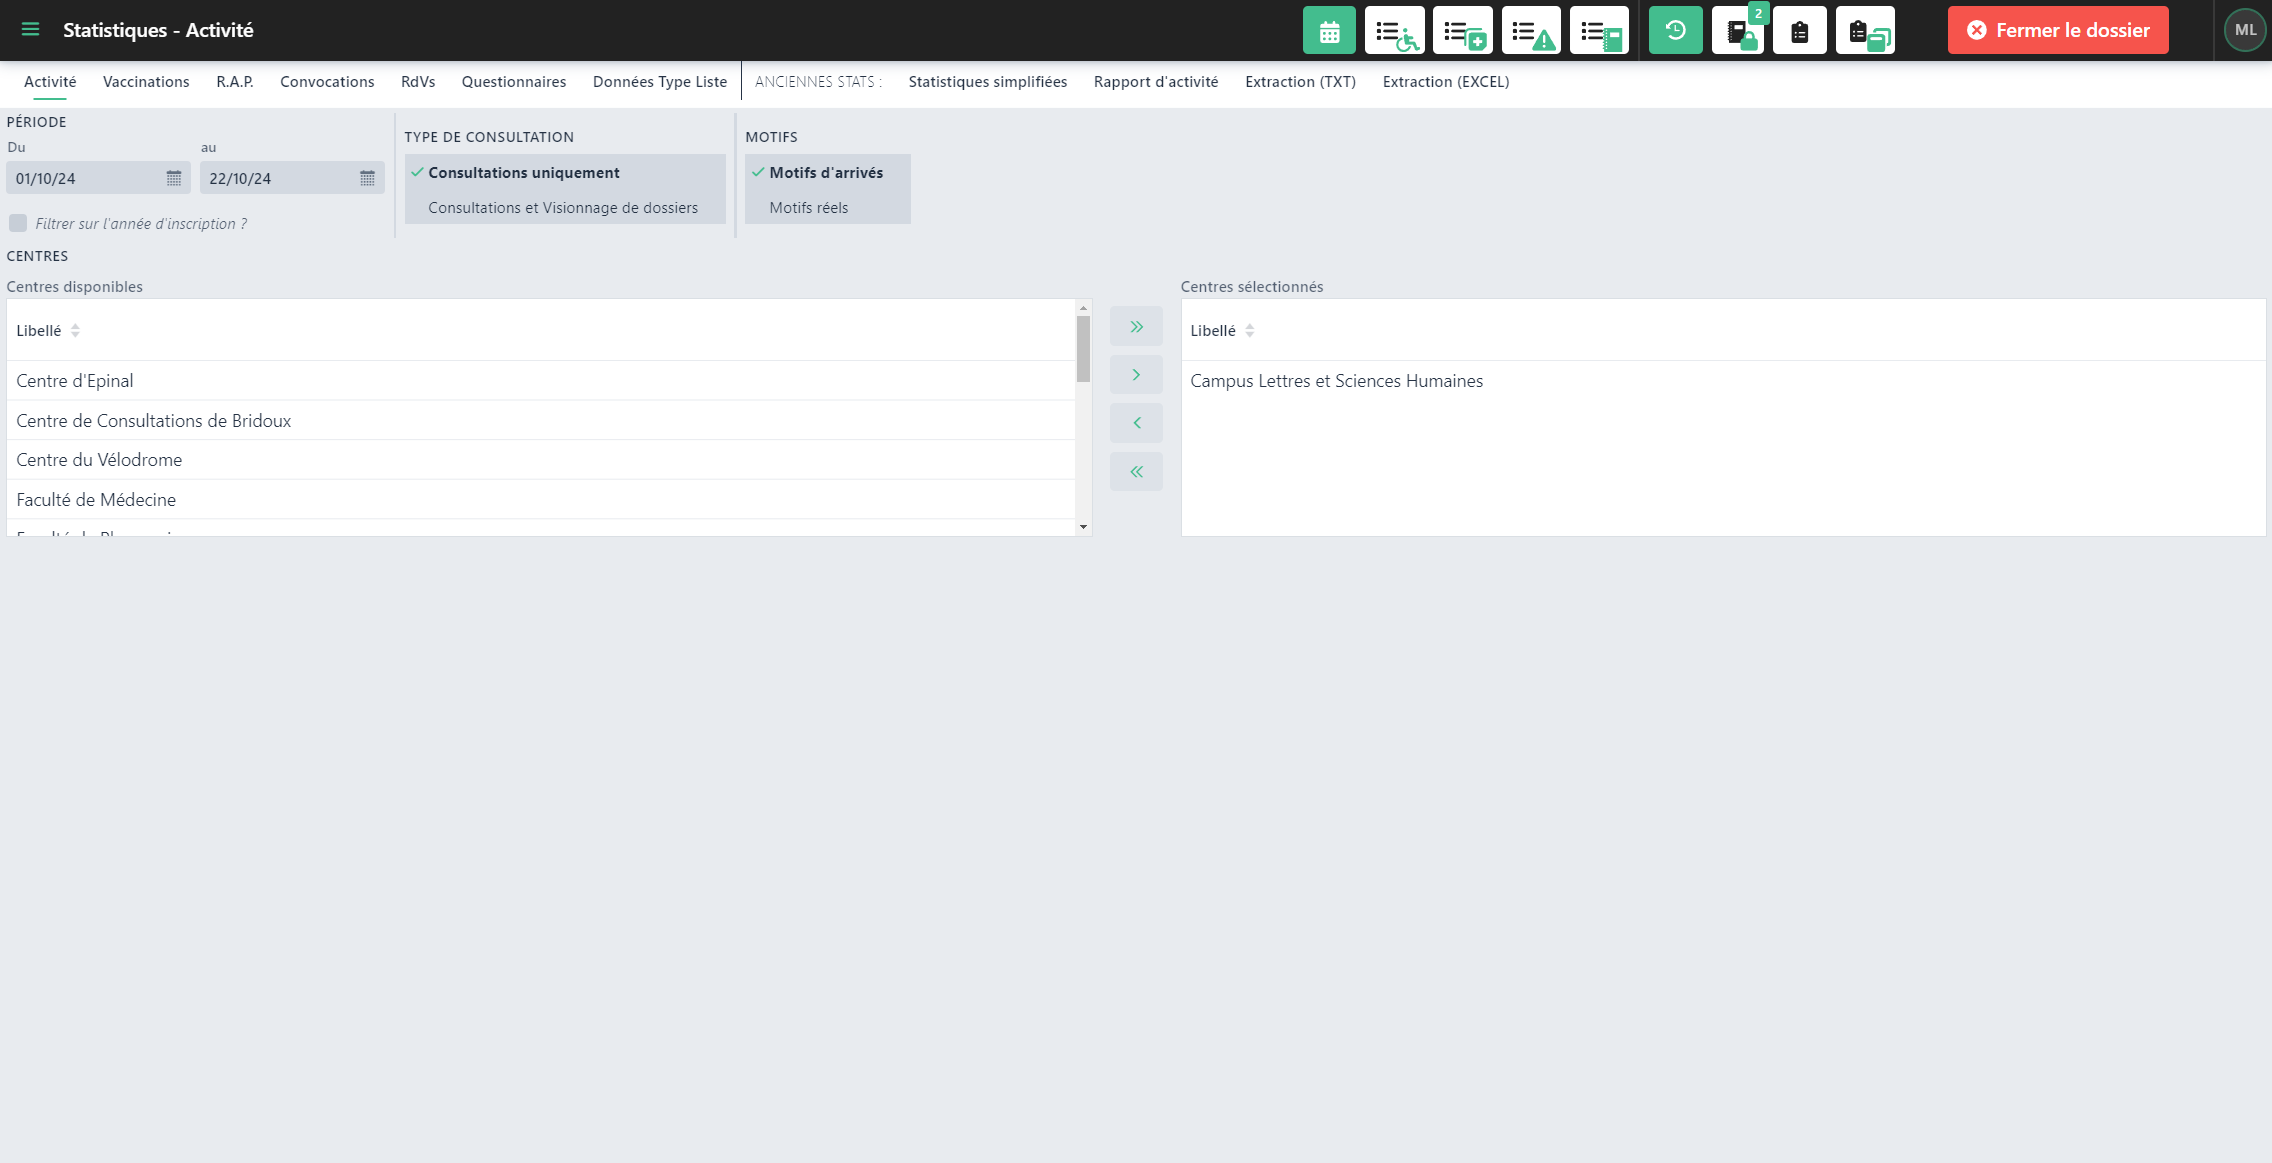Choose the 'Motifs réels' option
The image size is (2272, 1163).
(808, 208)
